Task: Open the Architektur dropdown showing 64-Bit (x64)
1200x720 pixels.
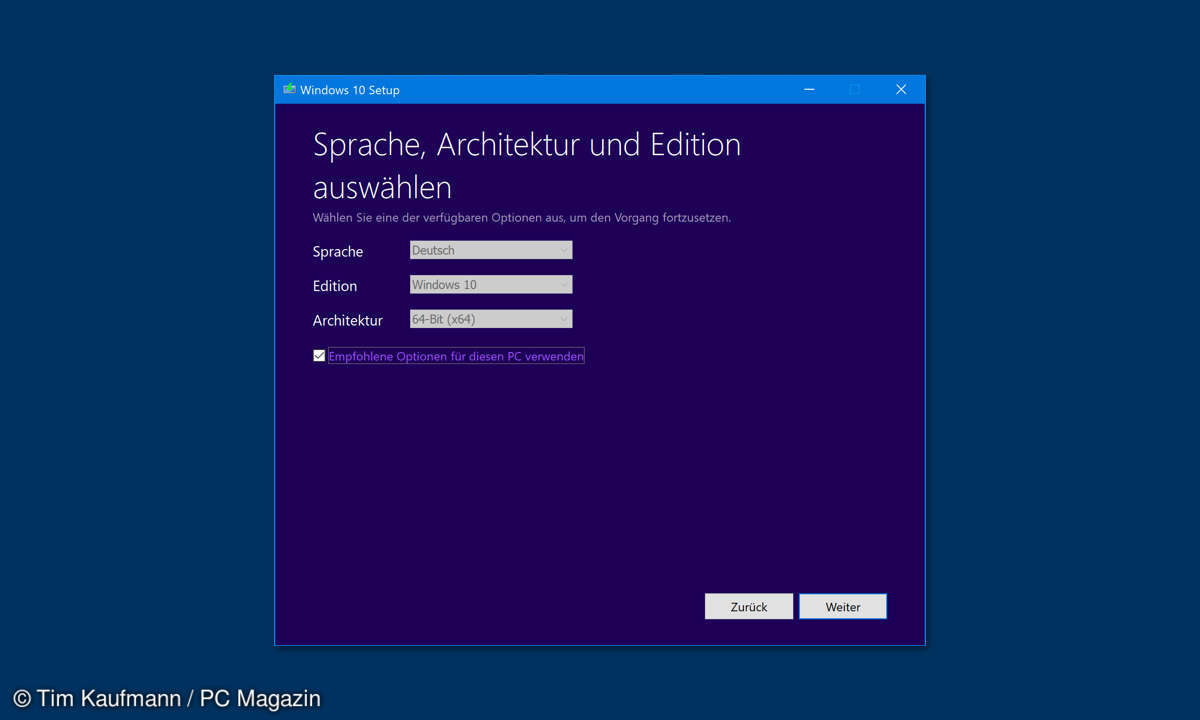Action: [491, 319]
